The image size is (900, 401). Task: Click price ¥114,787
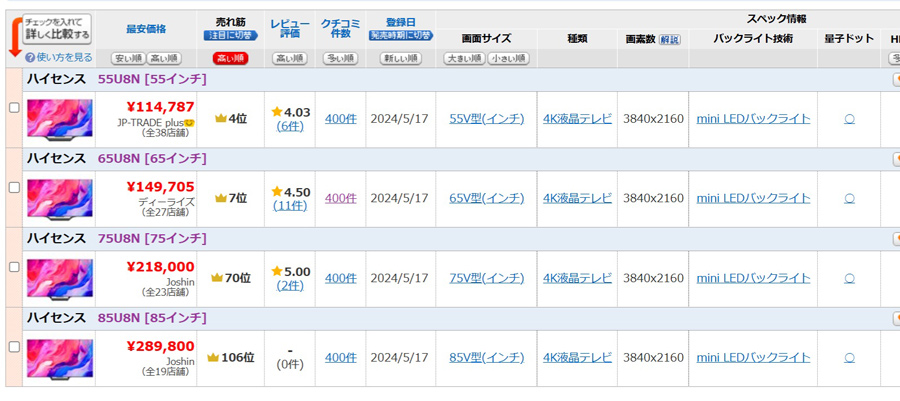click(160, 107)
